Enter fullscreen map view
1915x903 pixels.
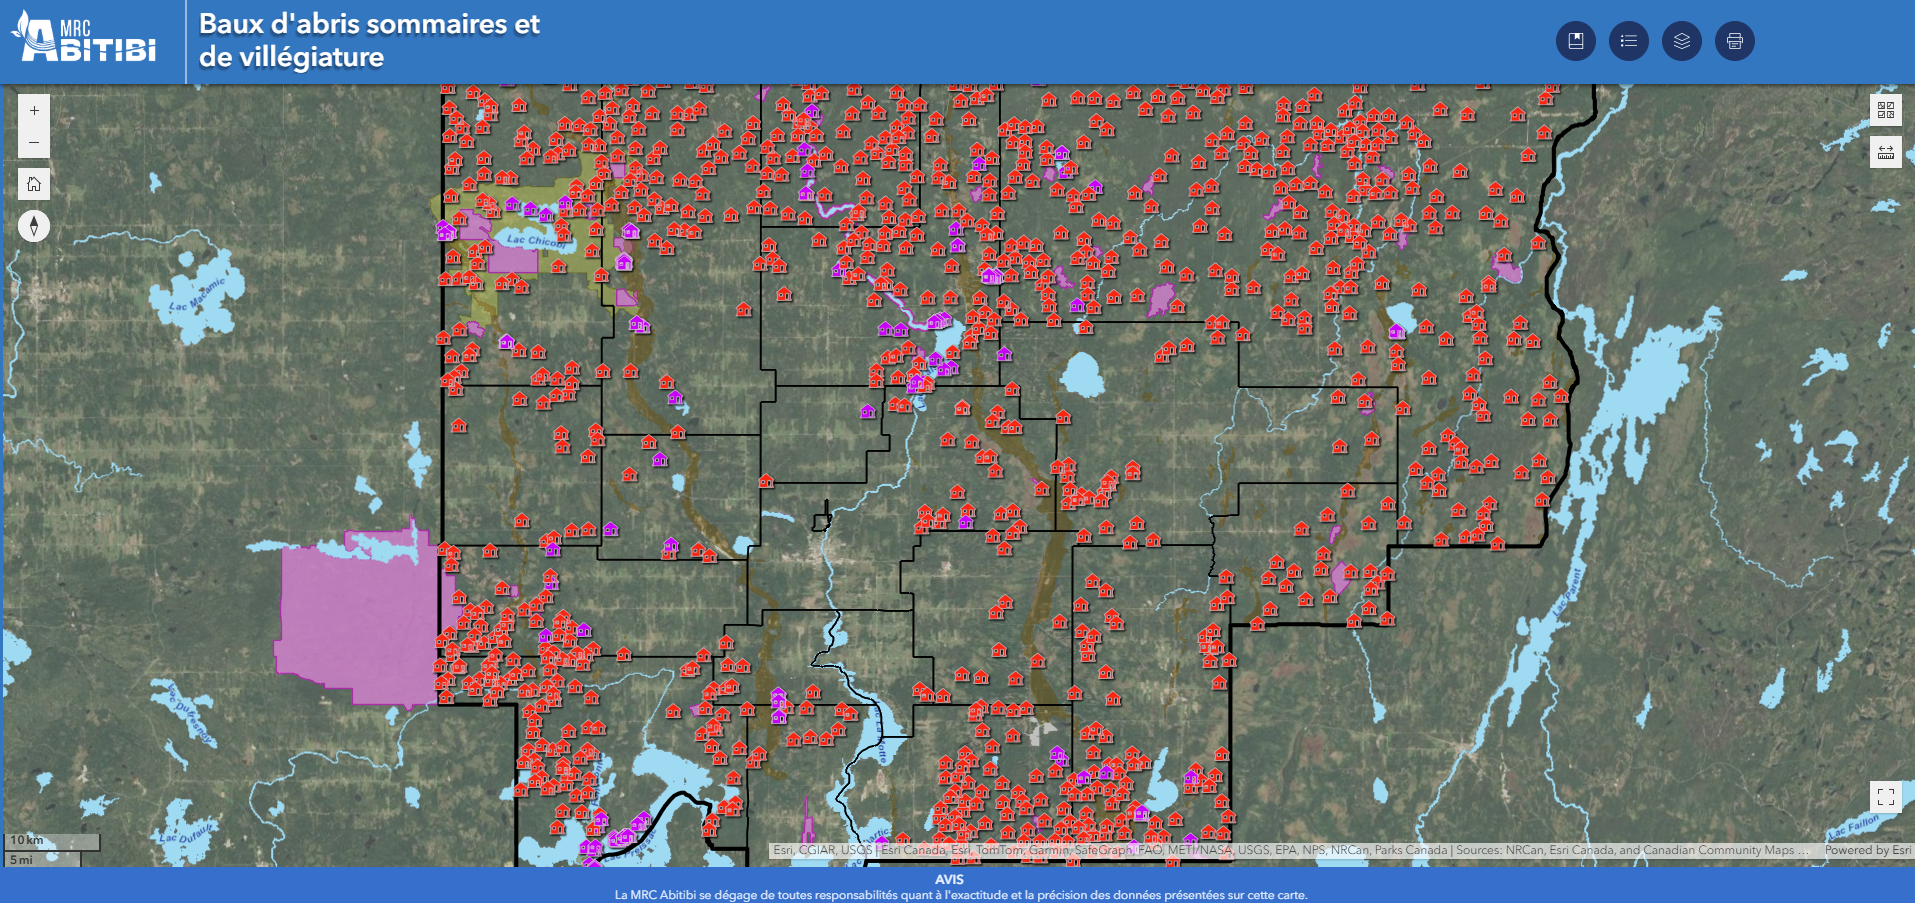(x=1885, y=797)
